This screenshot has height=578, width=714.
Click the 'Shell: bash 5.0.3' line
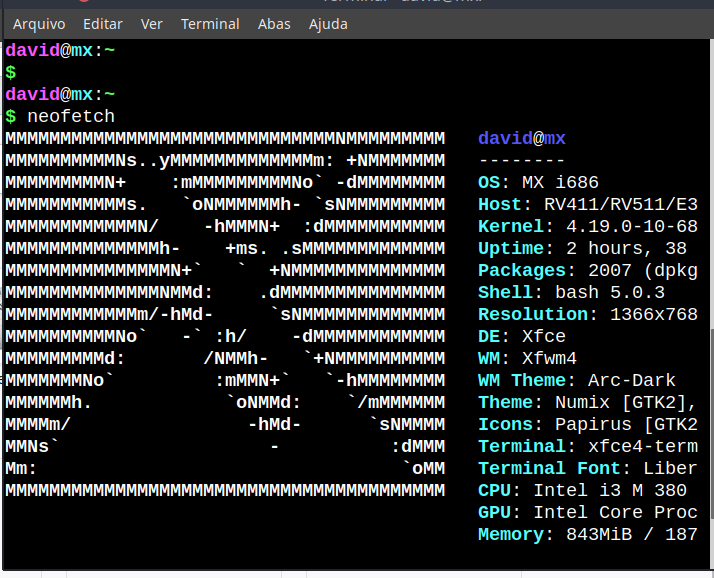tap(571, 292)
